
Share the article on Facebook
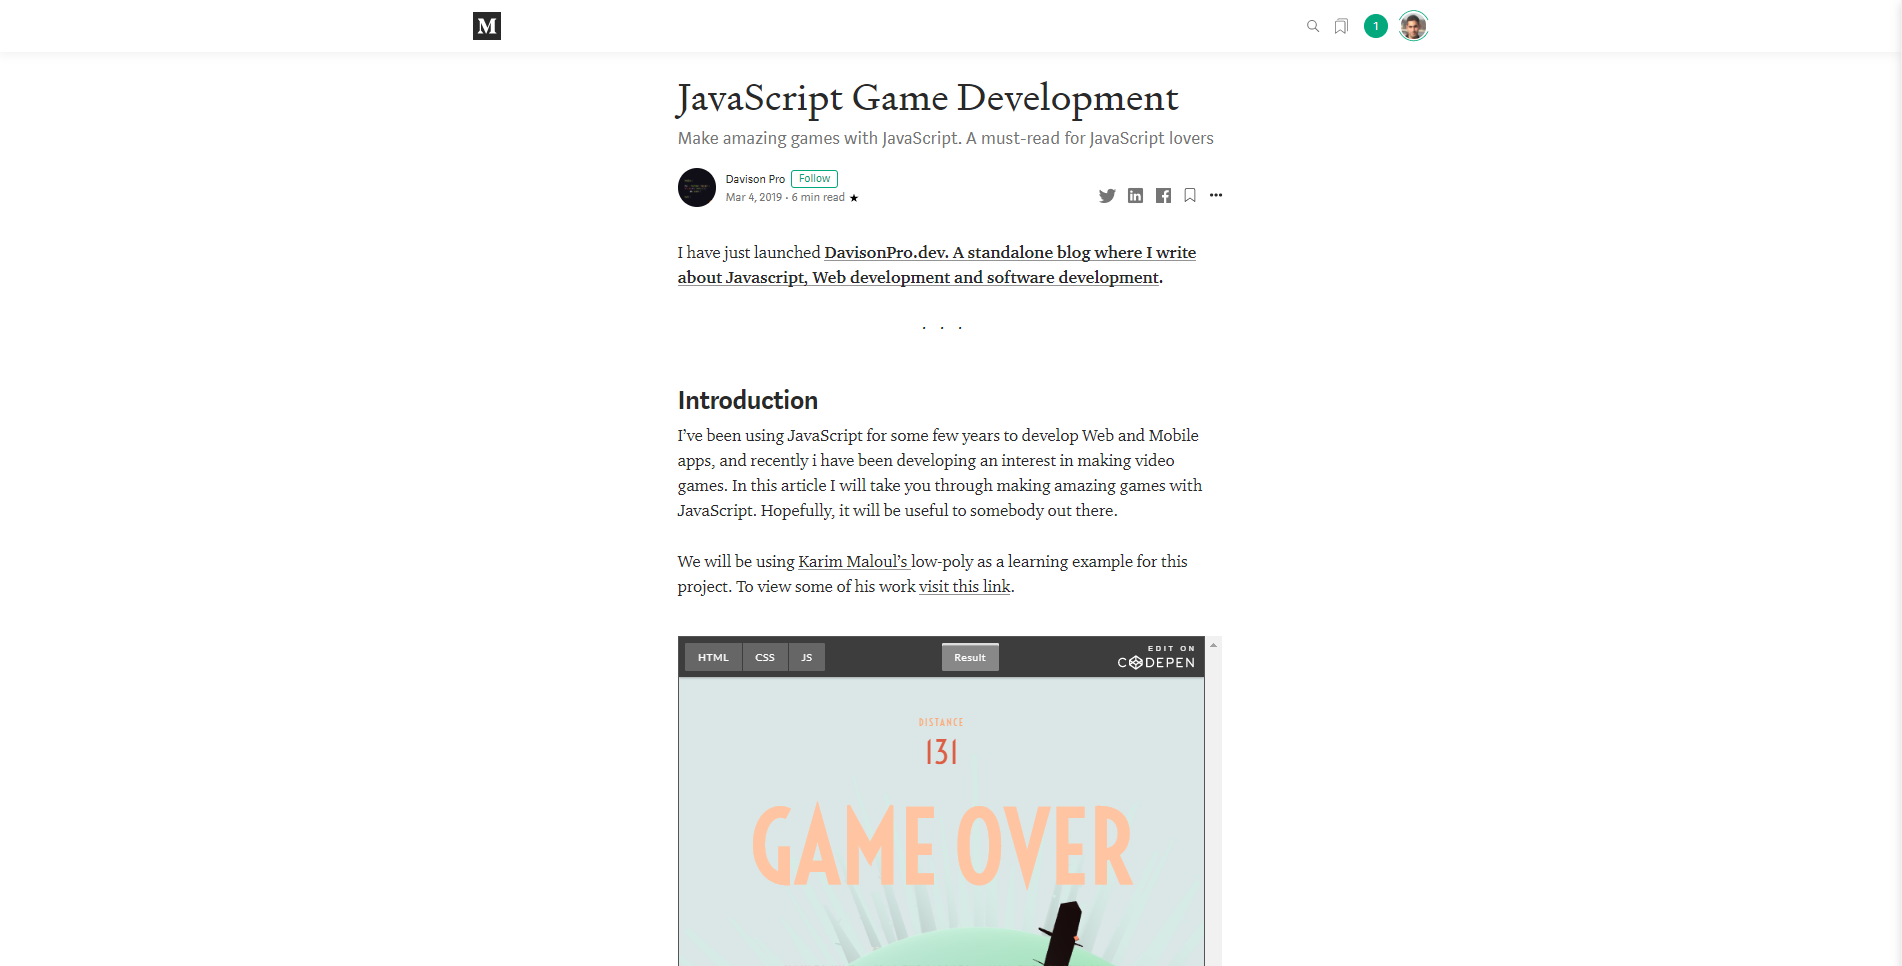(1163, 196)
